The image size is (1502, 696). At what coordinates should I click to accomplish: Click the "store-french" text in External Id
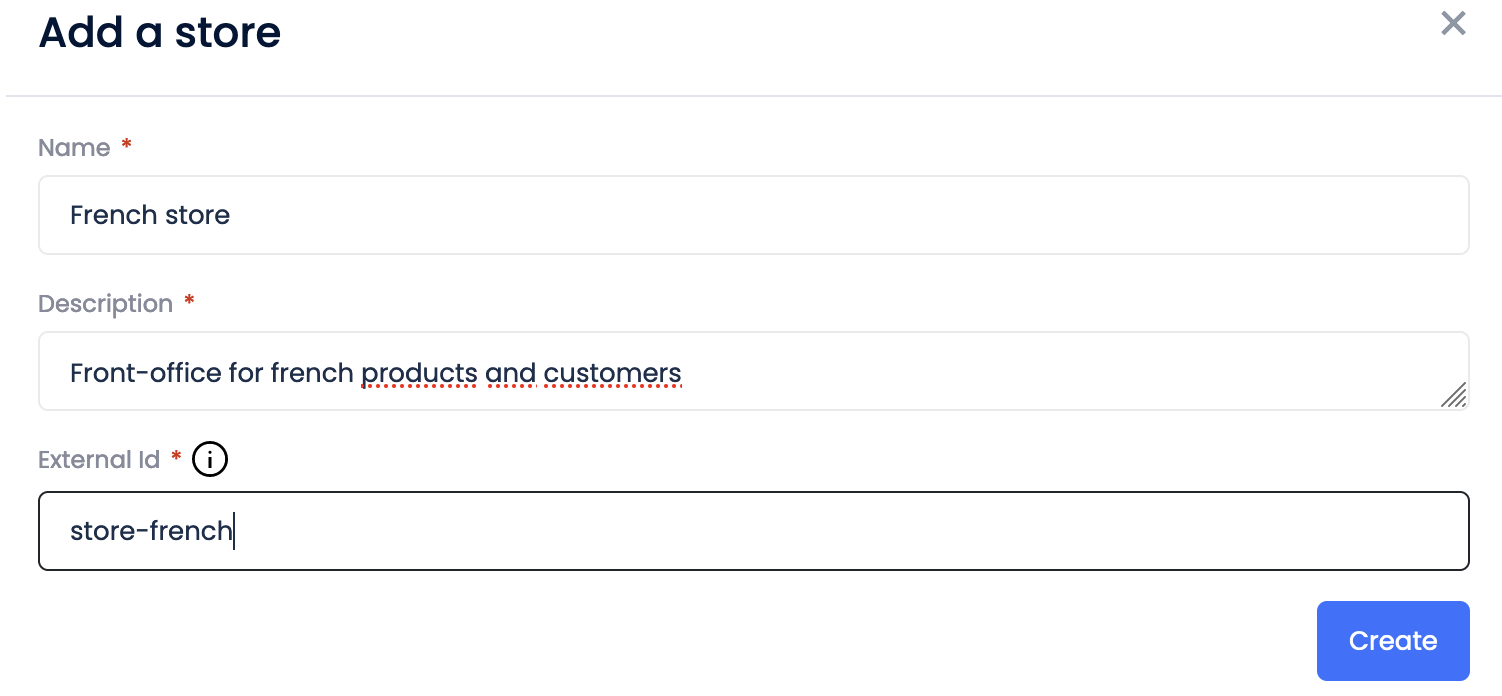pyautogui.click(x=150, y=531)
